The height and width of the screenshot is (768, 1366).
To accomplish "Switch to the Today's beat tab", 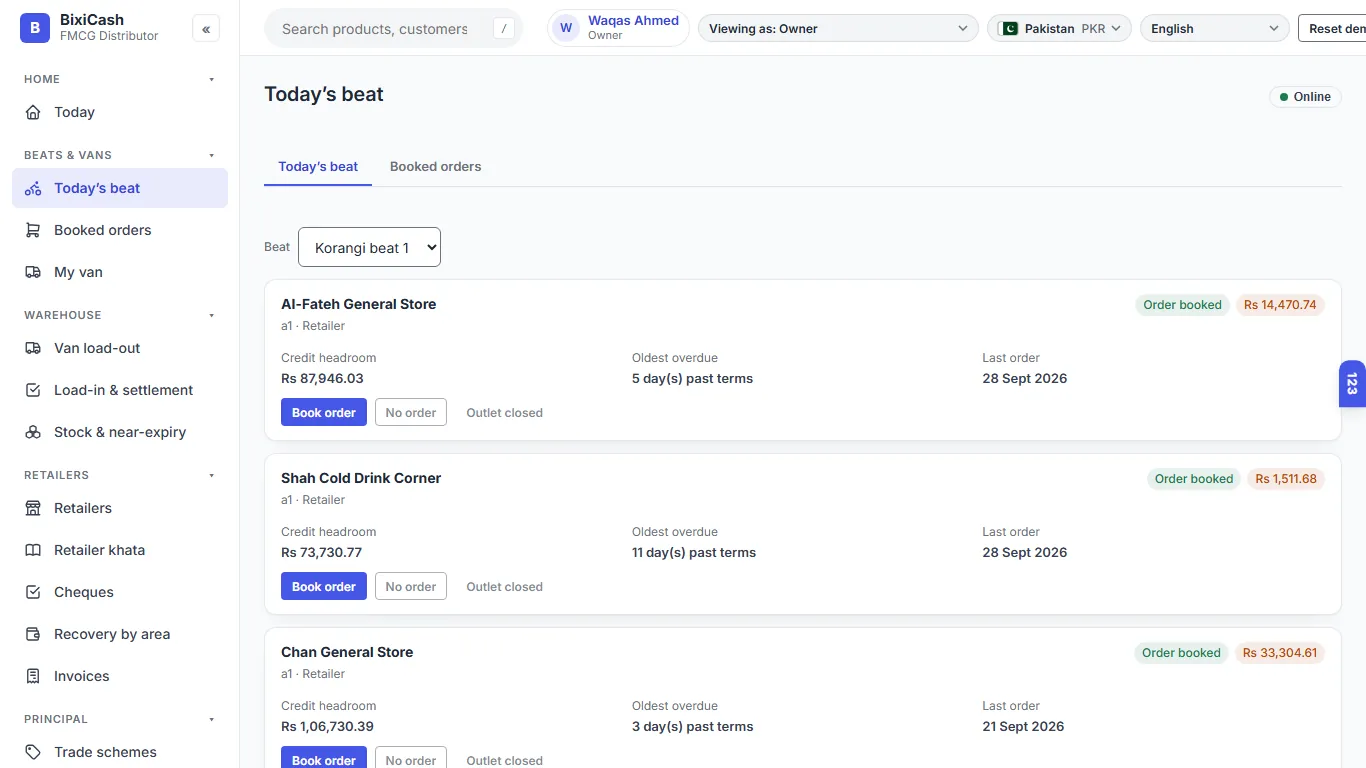I will [x=318, y=166].
